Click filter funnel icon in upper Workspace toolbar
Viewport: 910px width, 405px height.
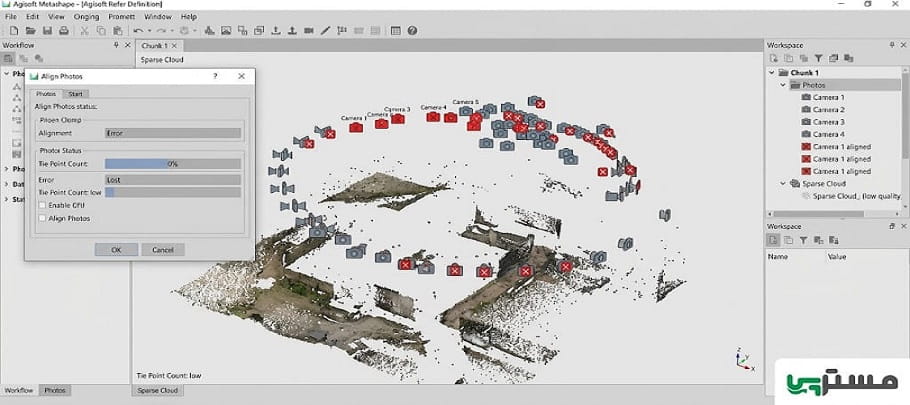click(x=818, y=58)
